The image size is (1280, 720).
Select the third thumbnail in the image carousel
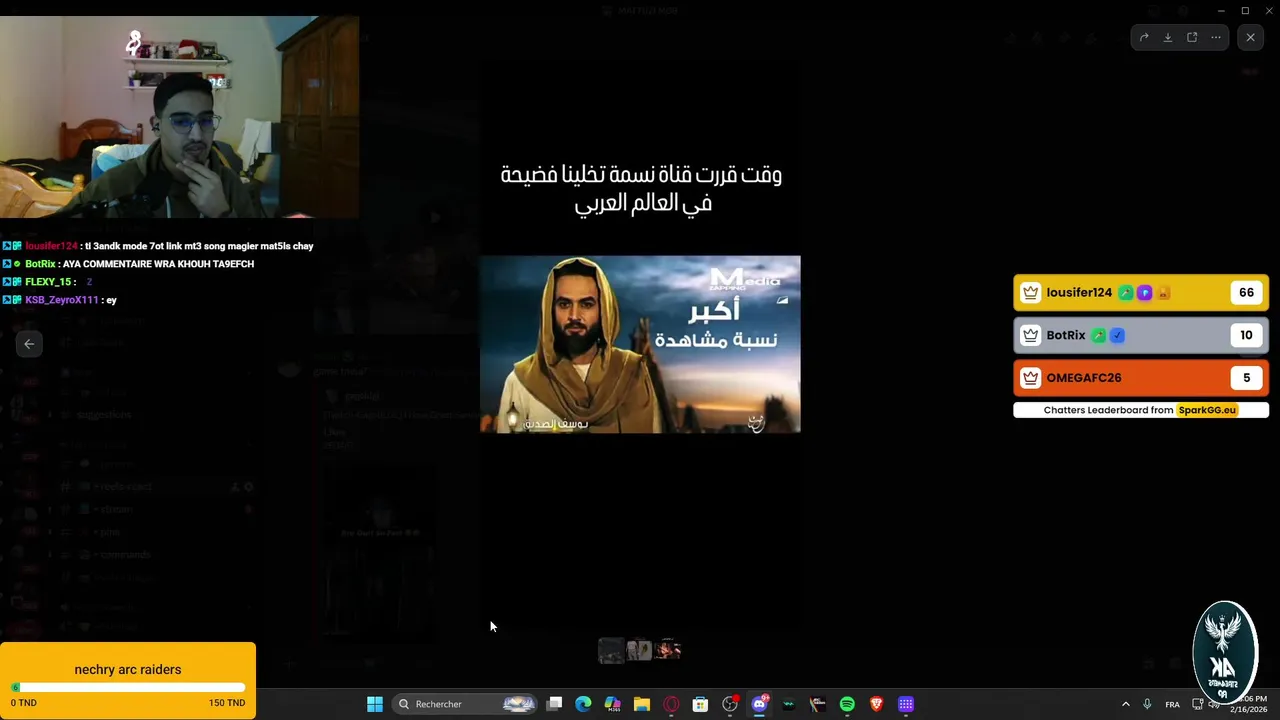(x=668, y=650)
